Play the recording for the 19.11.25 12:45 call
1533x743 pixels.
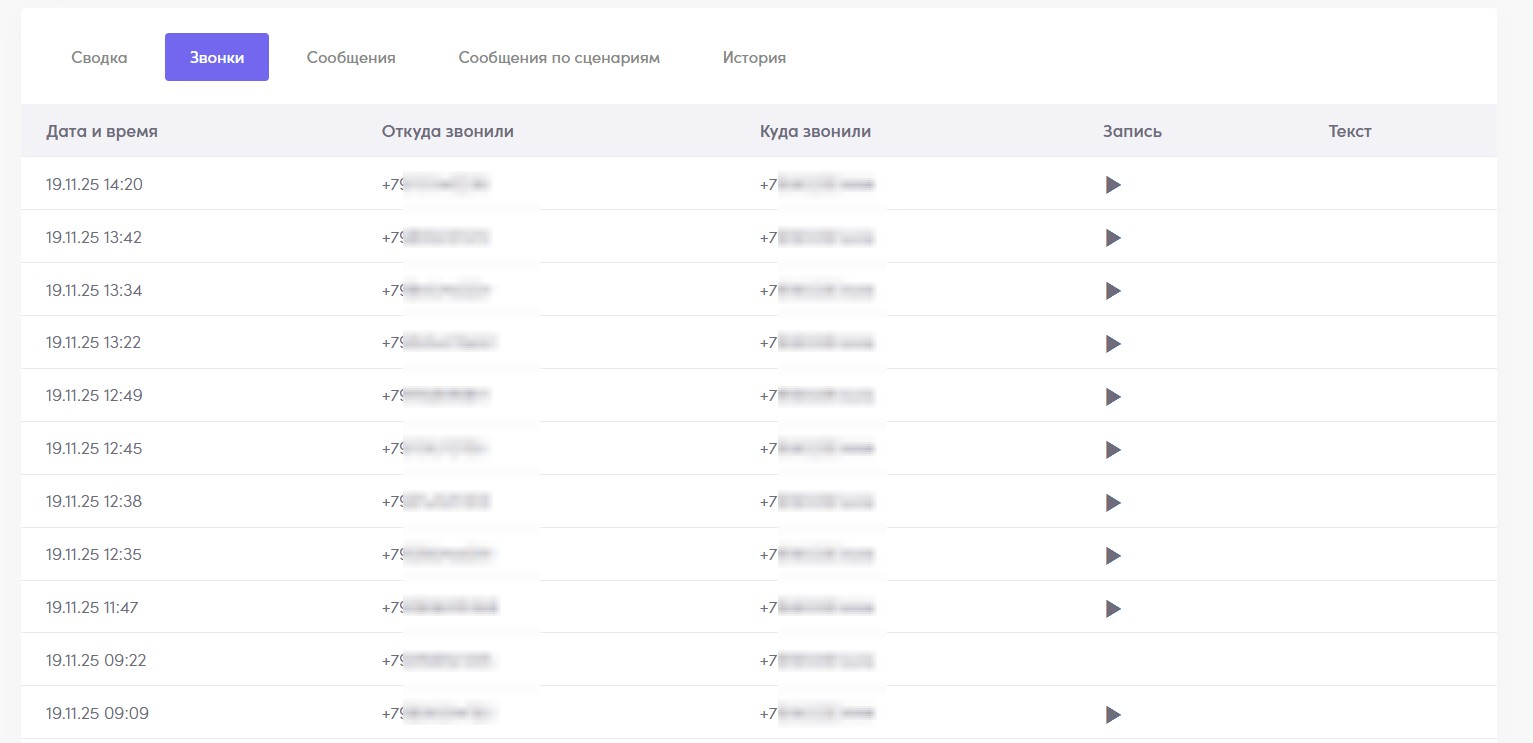coord(1113,450)
